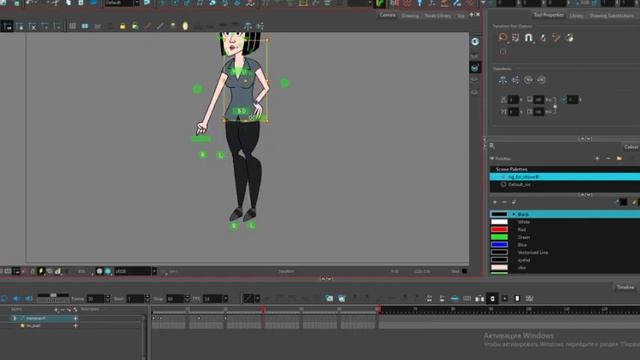
Task: Click the flip horizontal operation icon
Action: [503, 80]
